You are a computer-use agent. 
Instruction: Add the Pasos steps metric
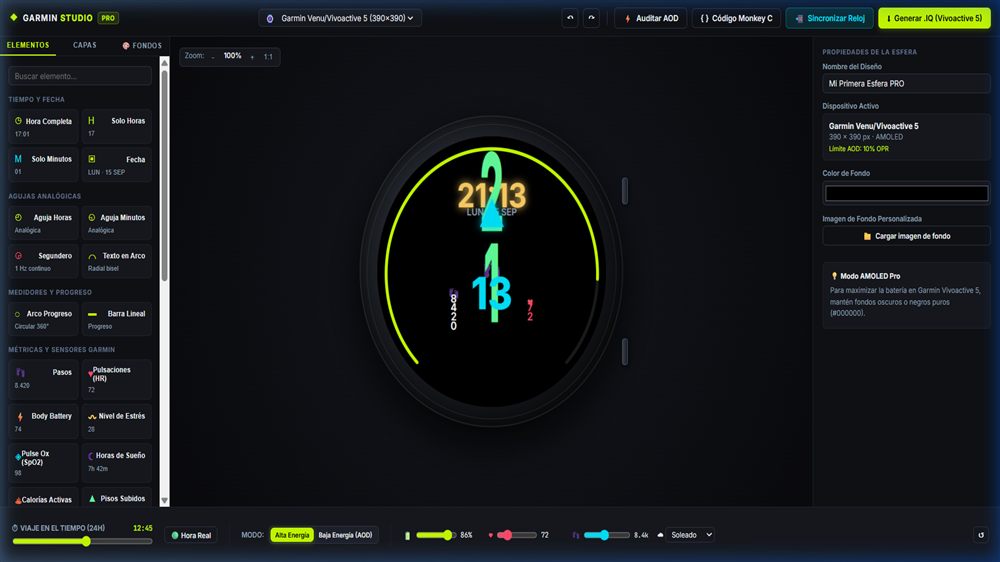pos(43,379)
